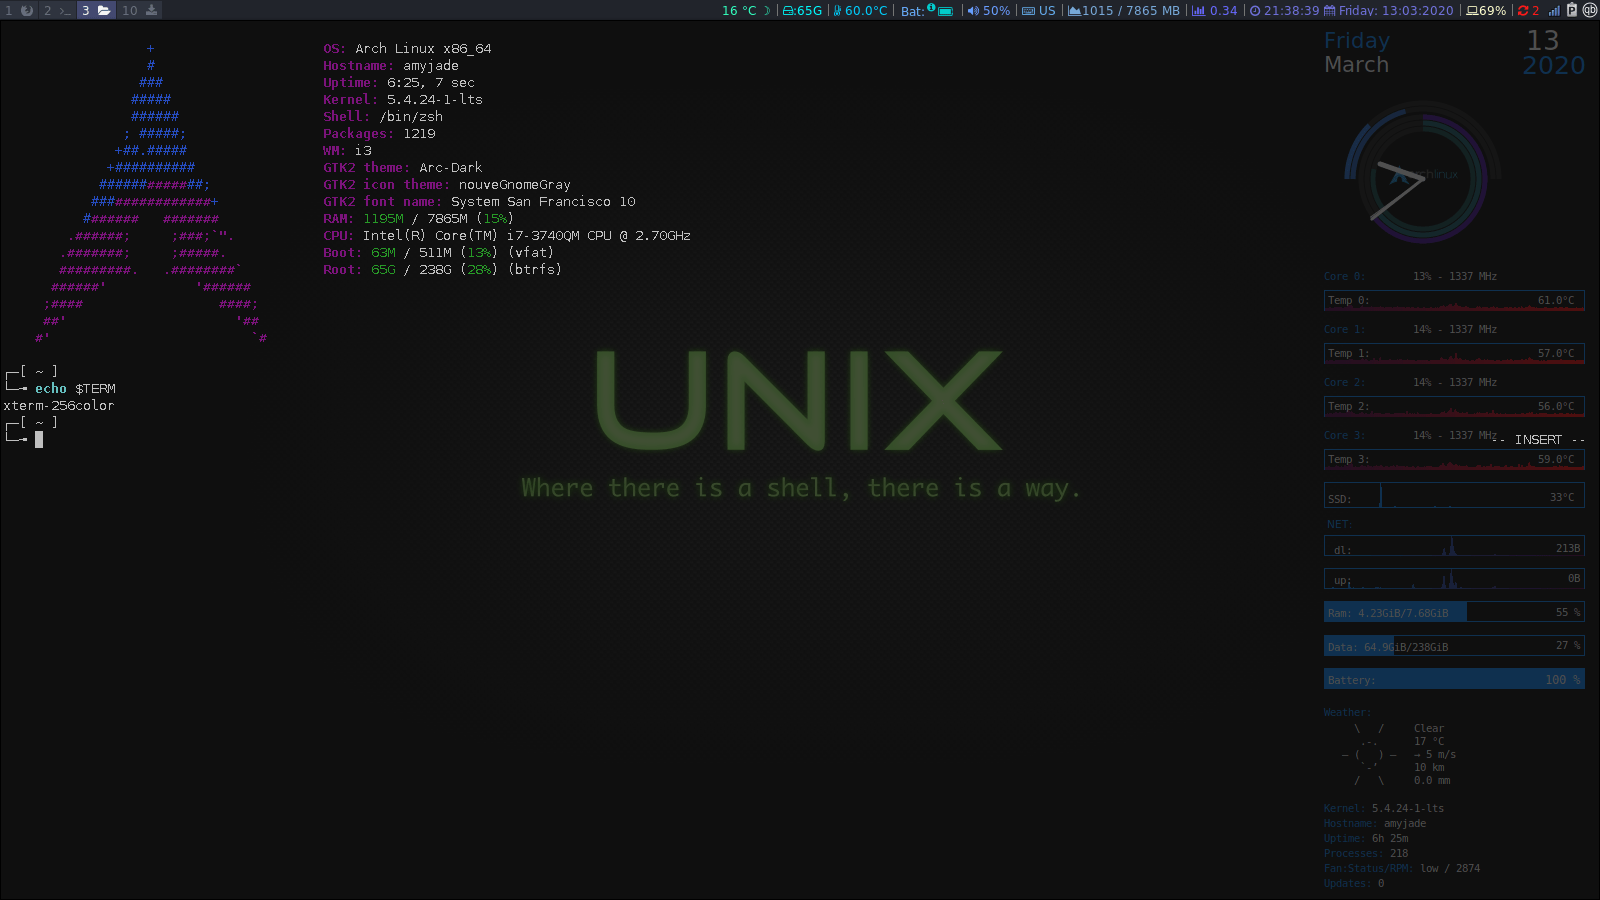This screenshot has width=1600, height=900.
Task: Click the large 13 date number
Action: [x=1543, y=40]
